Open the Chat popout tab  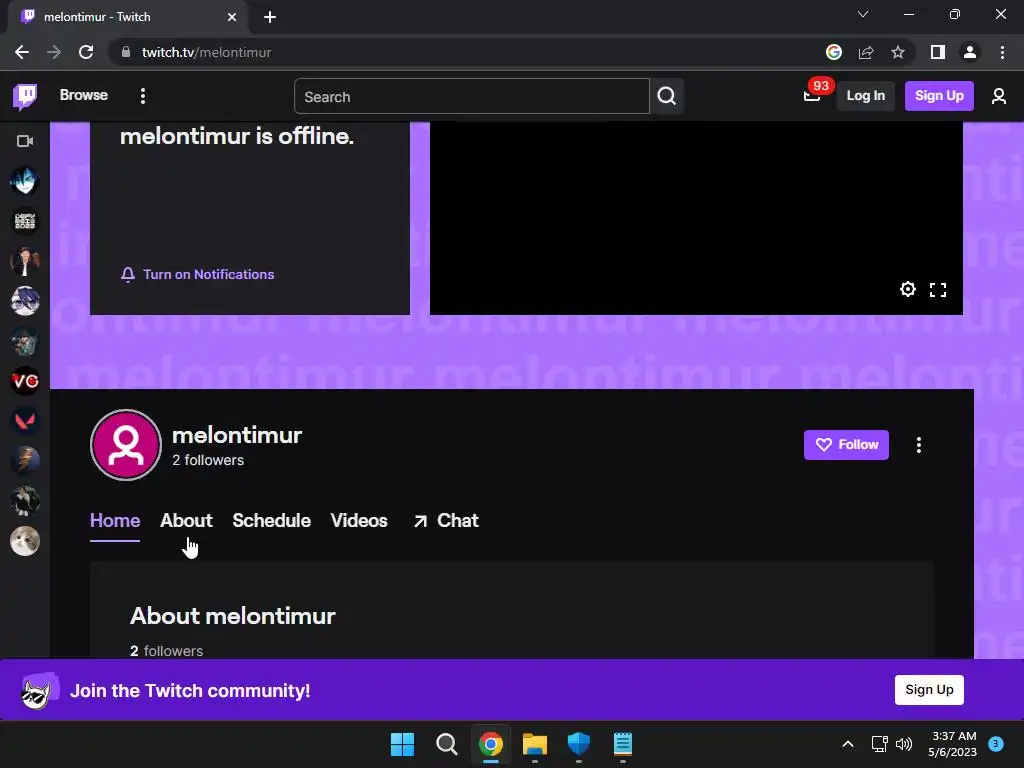(x=445, y=520)
